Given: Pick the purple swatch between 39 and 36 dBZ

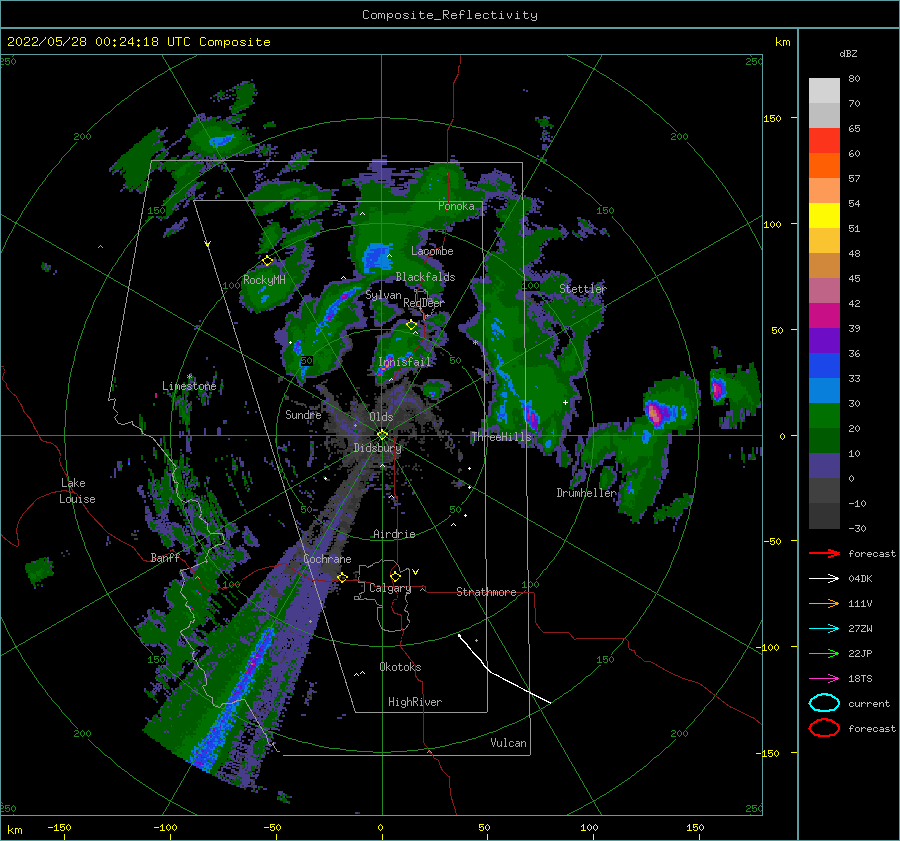Looking at the screenshot, I should click(824, 340).
